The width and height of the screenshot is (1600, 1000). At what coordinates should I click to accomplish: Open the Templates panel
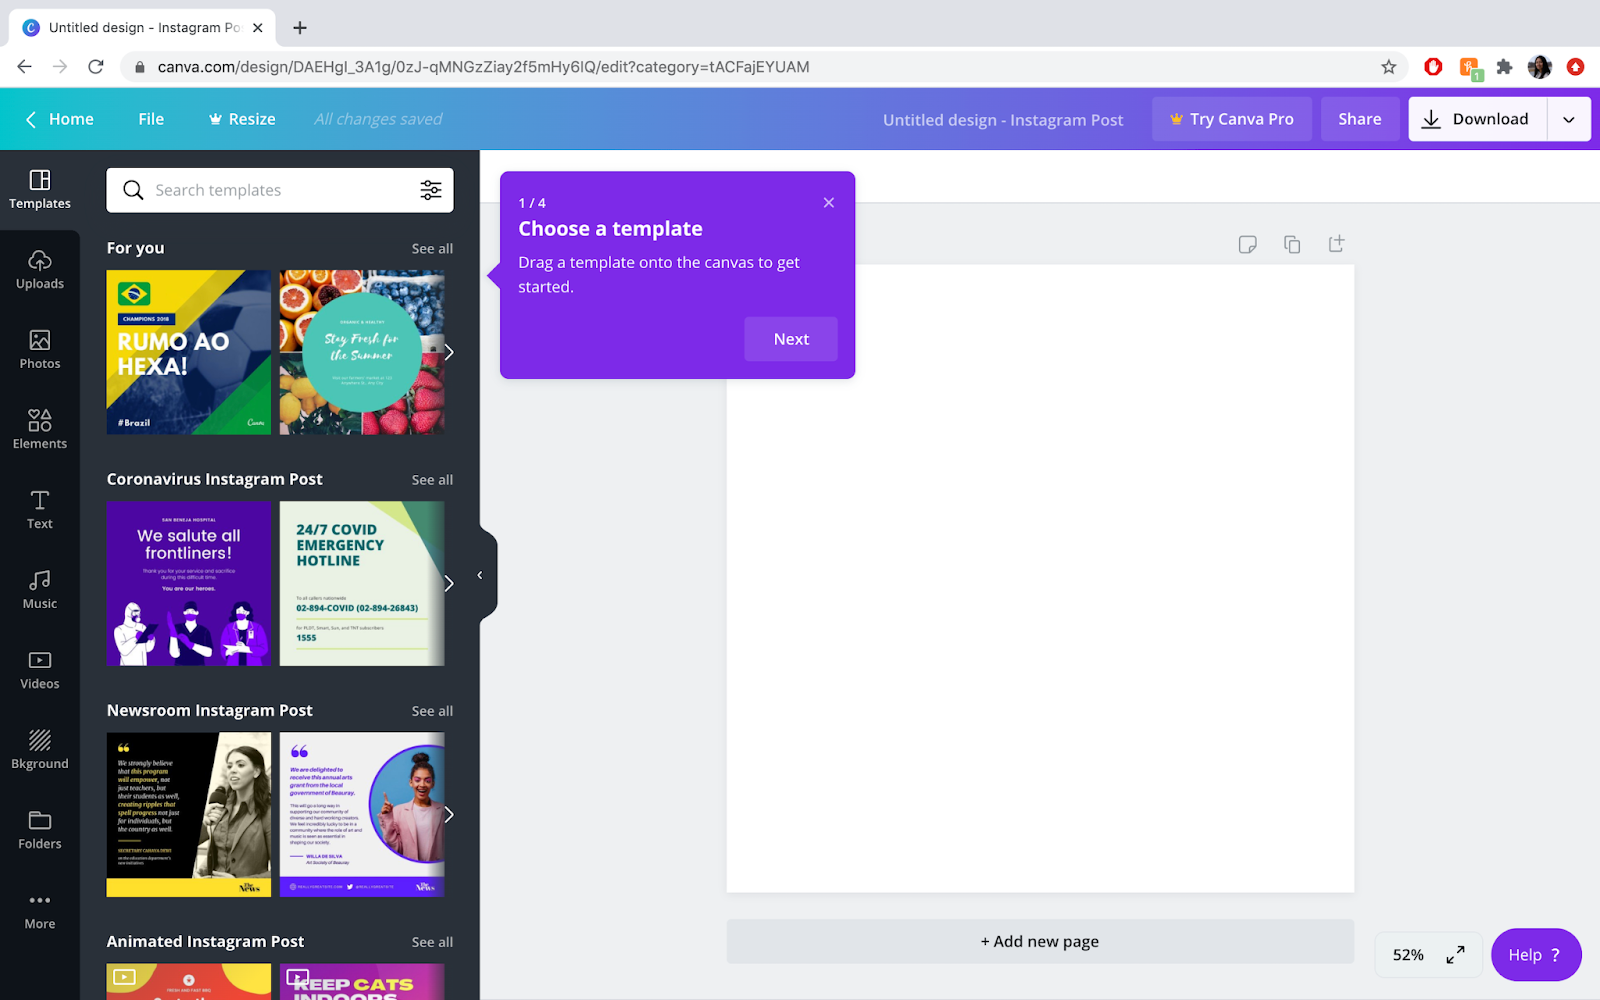coord(40,189)
